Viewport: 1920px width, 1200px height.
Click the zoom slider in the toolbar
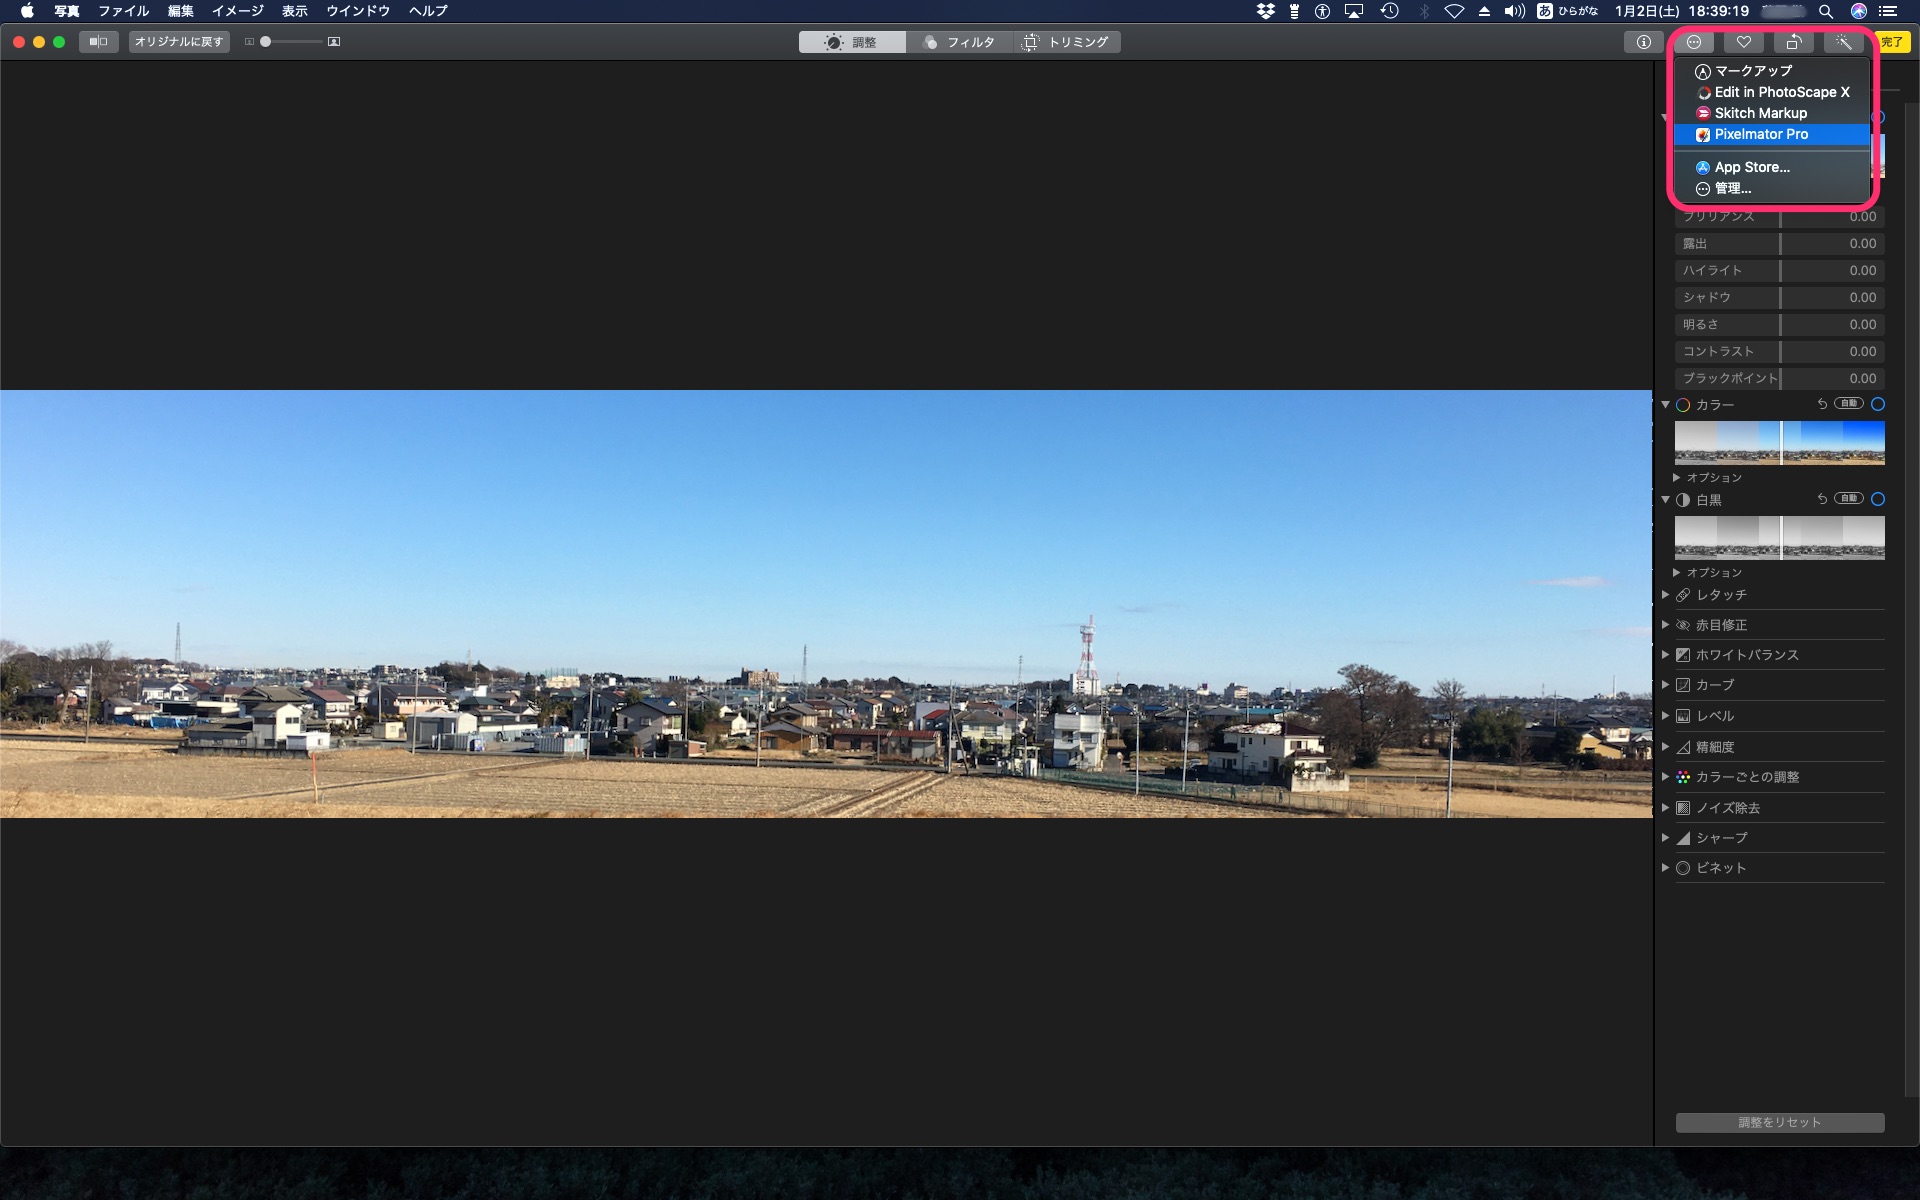[292, 42]
